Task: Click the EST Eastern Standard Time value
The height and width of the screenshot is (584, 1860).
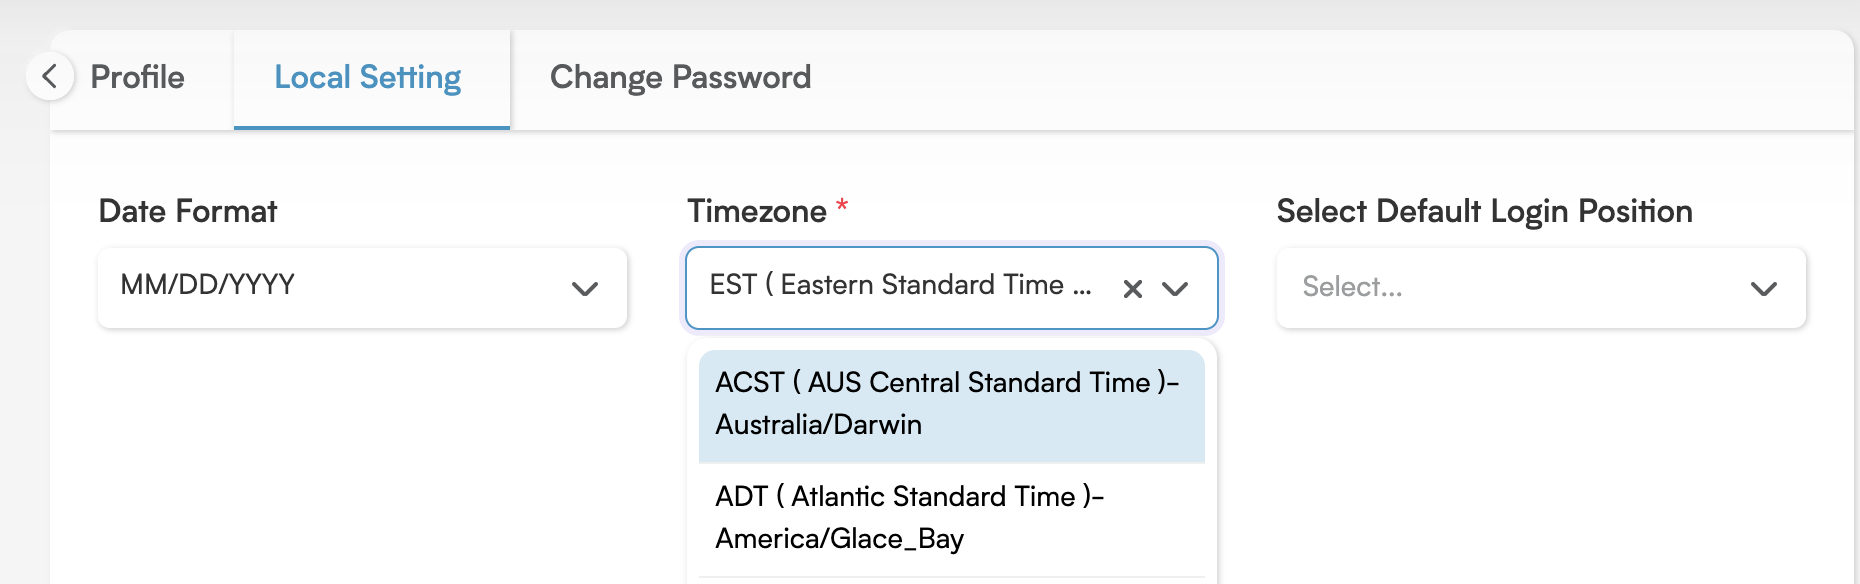Action: (x=900, y=285)
